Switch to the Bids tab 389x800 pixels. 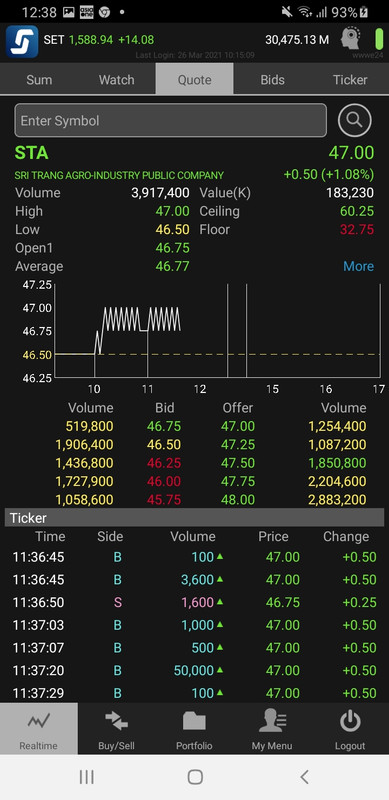point(273,80)
